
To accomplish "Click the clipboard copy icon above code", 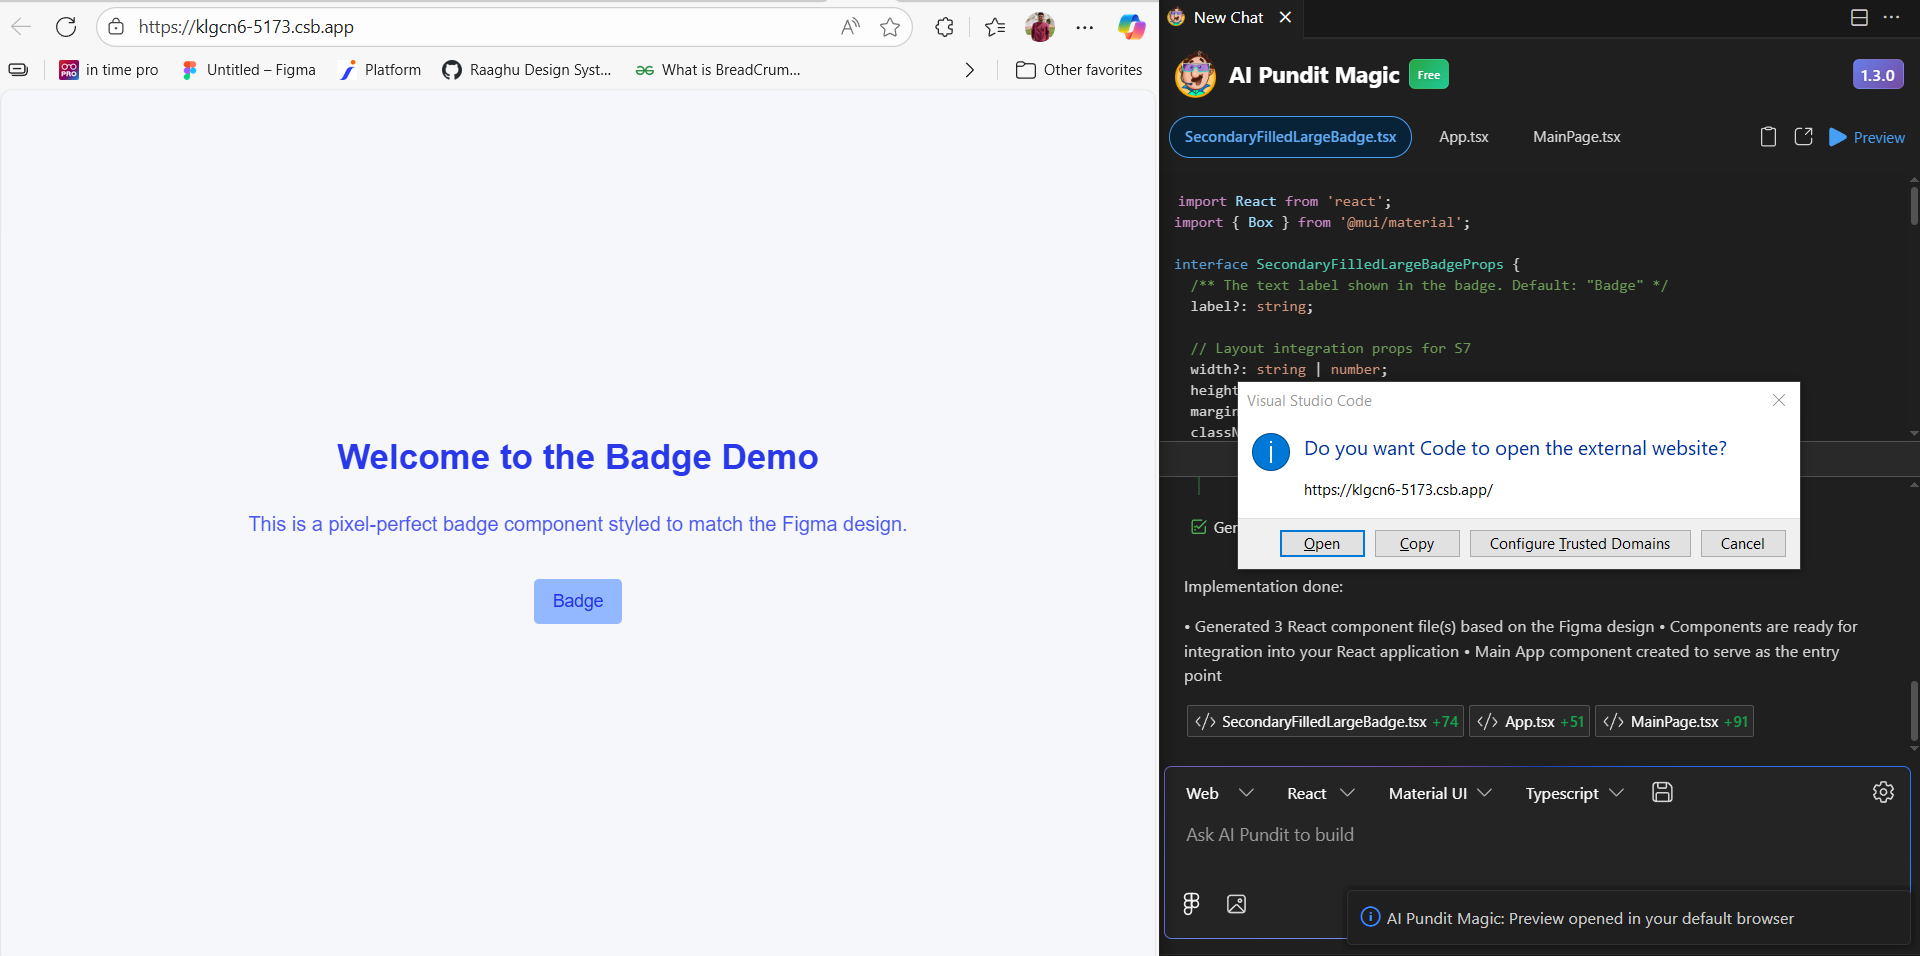I will [1768, 137].
